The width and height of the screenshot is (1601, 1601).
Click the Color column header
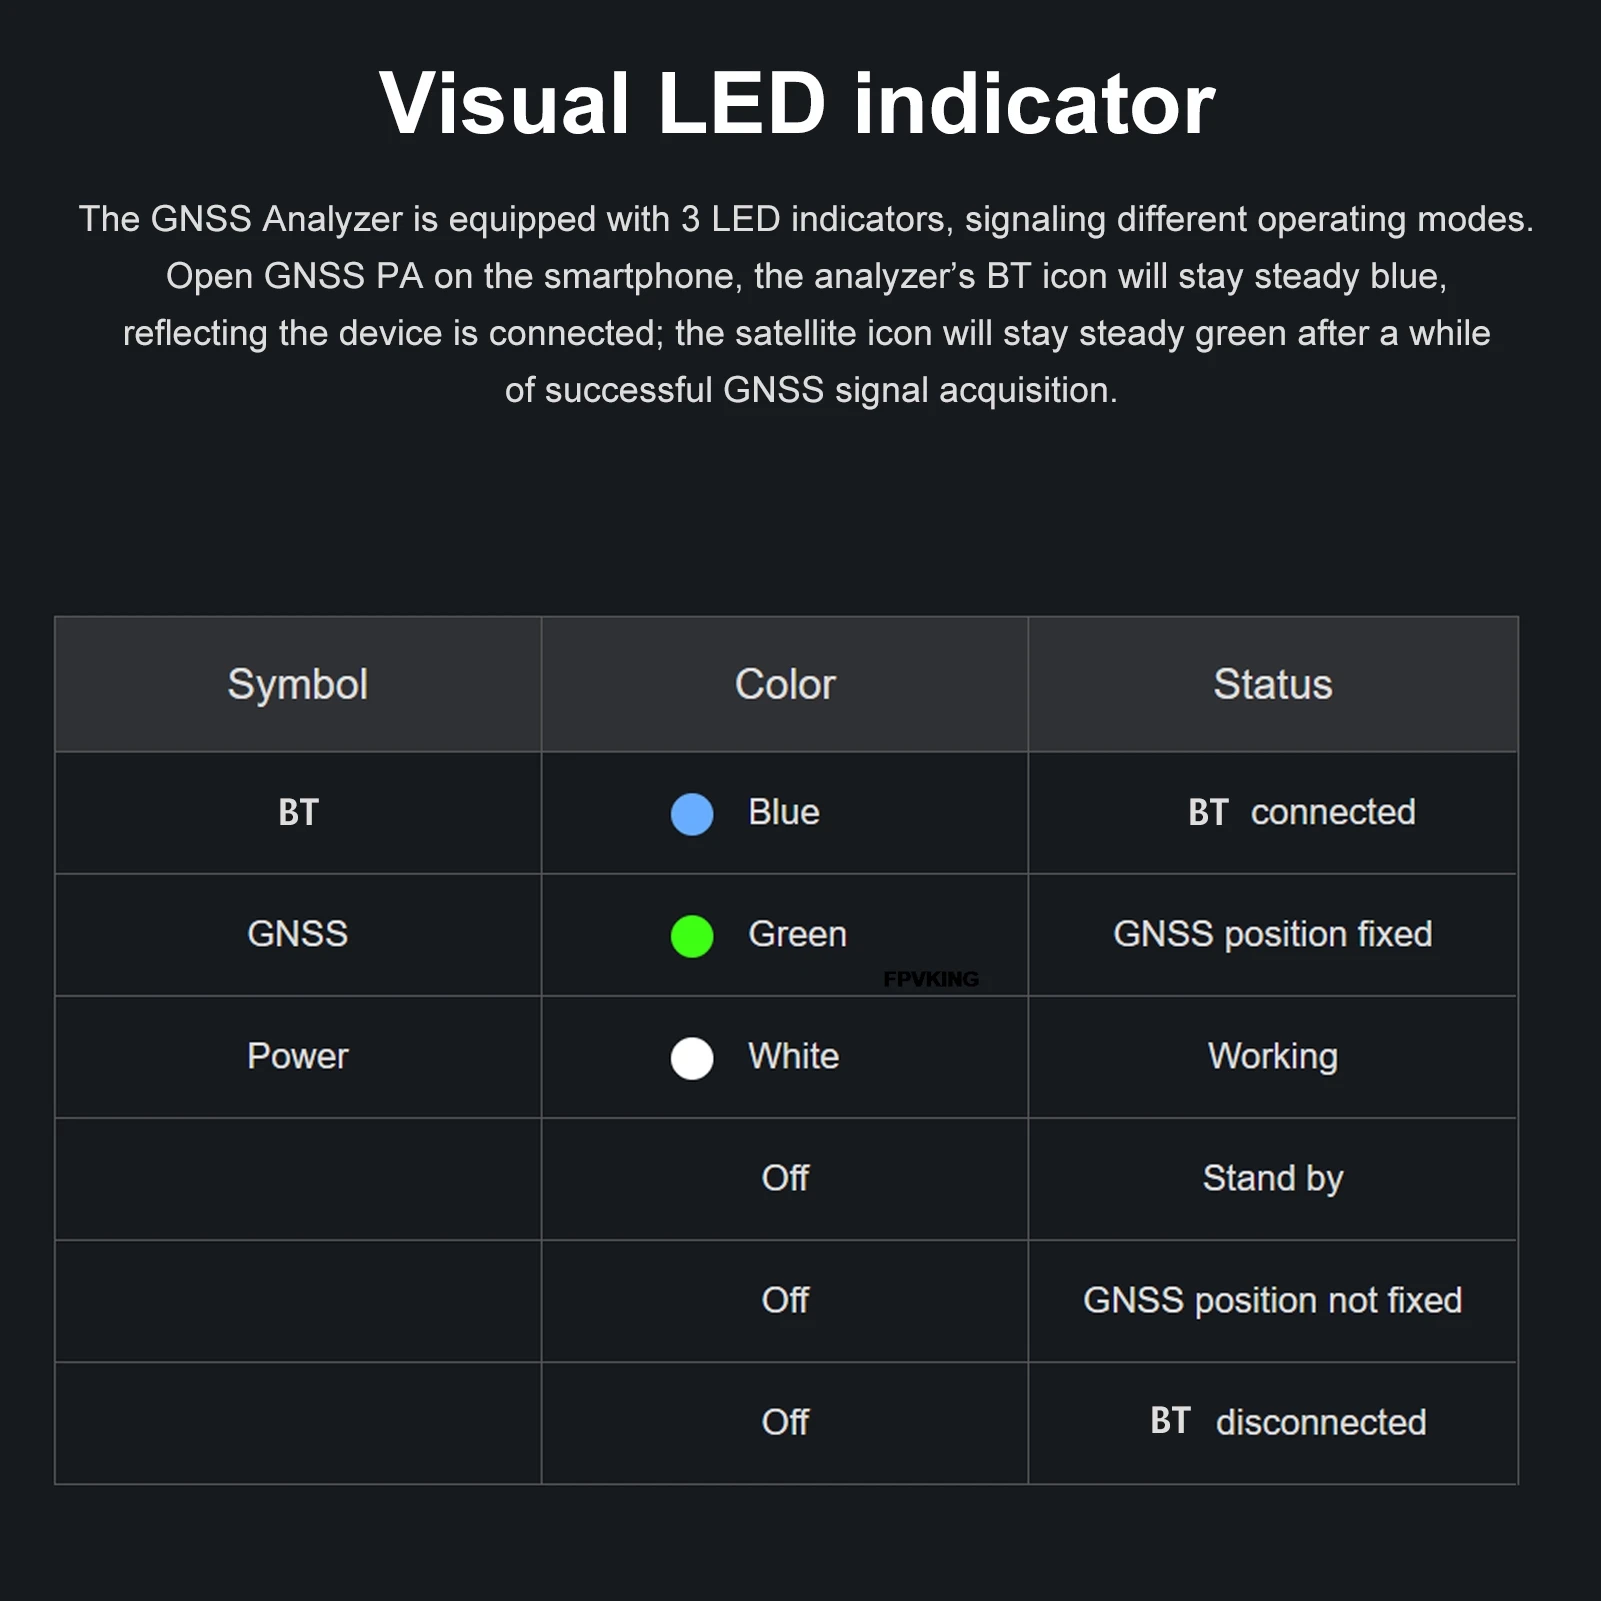785,685
